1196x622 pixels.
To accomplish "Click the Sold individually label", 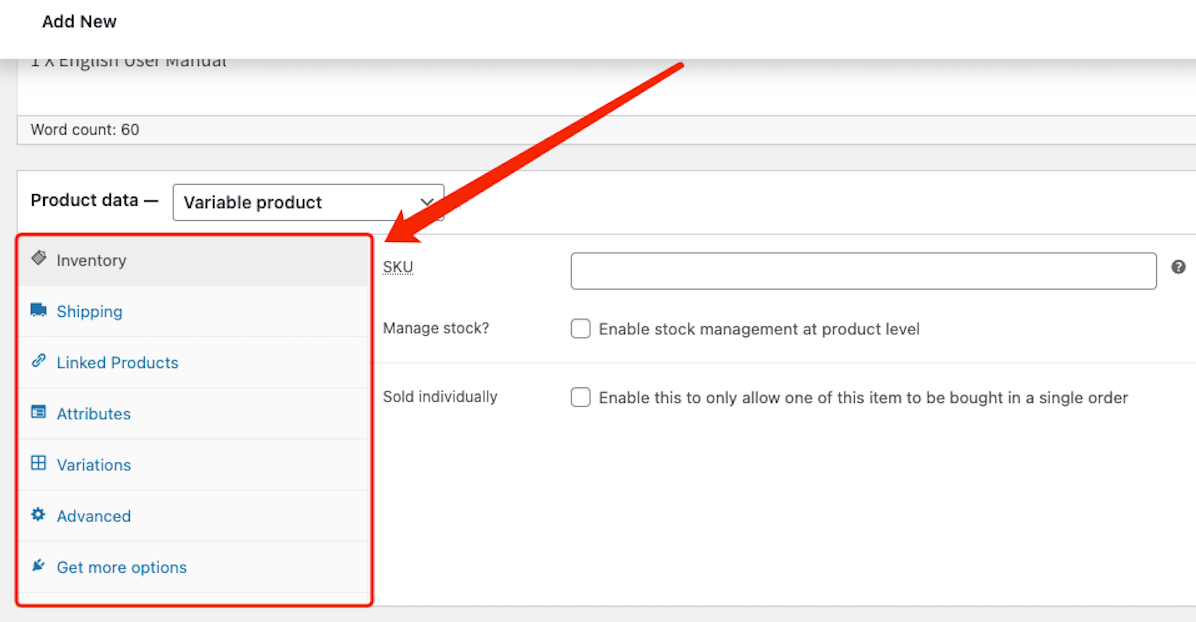I will point(440,397).
